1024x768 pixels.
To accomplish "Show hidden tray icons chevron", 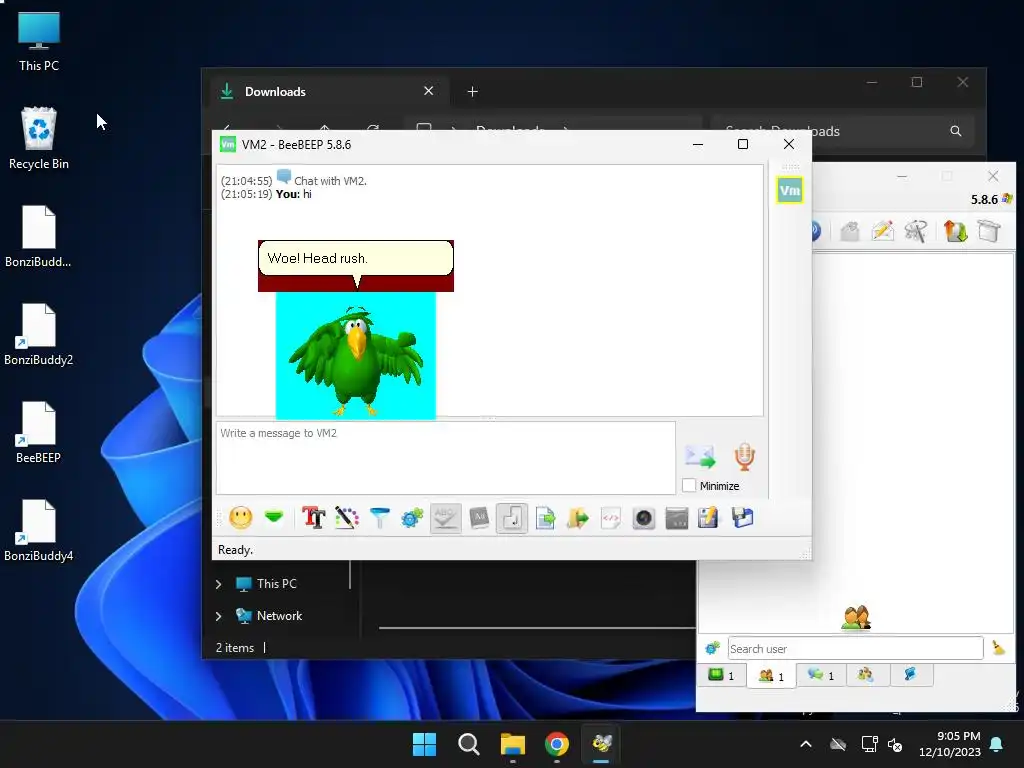I will pos(806,744).
